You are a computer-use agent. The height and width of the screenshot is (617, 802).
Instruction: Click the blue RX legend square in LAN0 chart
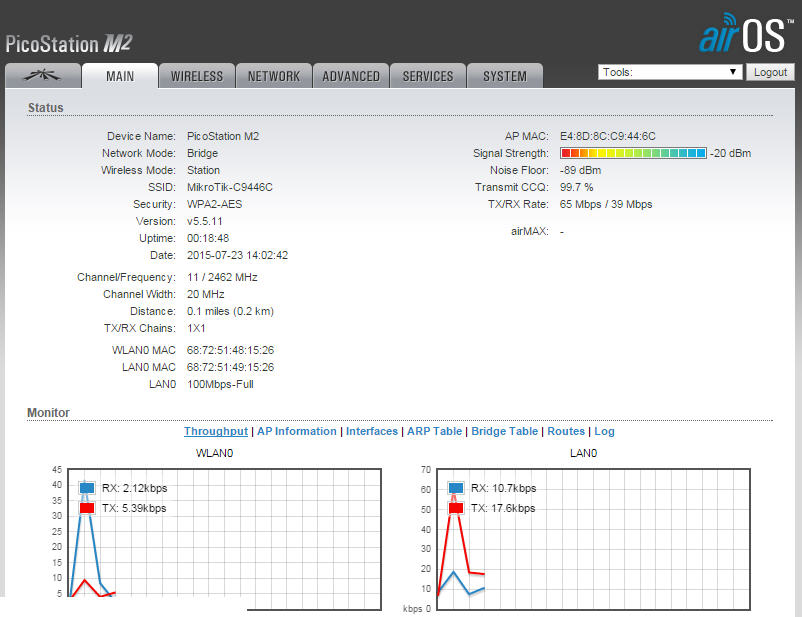pyautogui.click(x=456, y=488)
